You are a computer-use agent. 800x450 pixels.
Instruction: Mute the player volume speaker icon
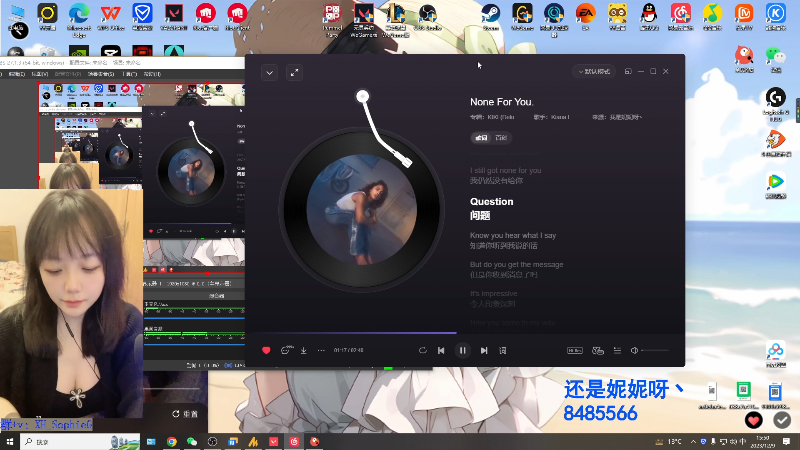pyautogui.click(x=634, y=351)
